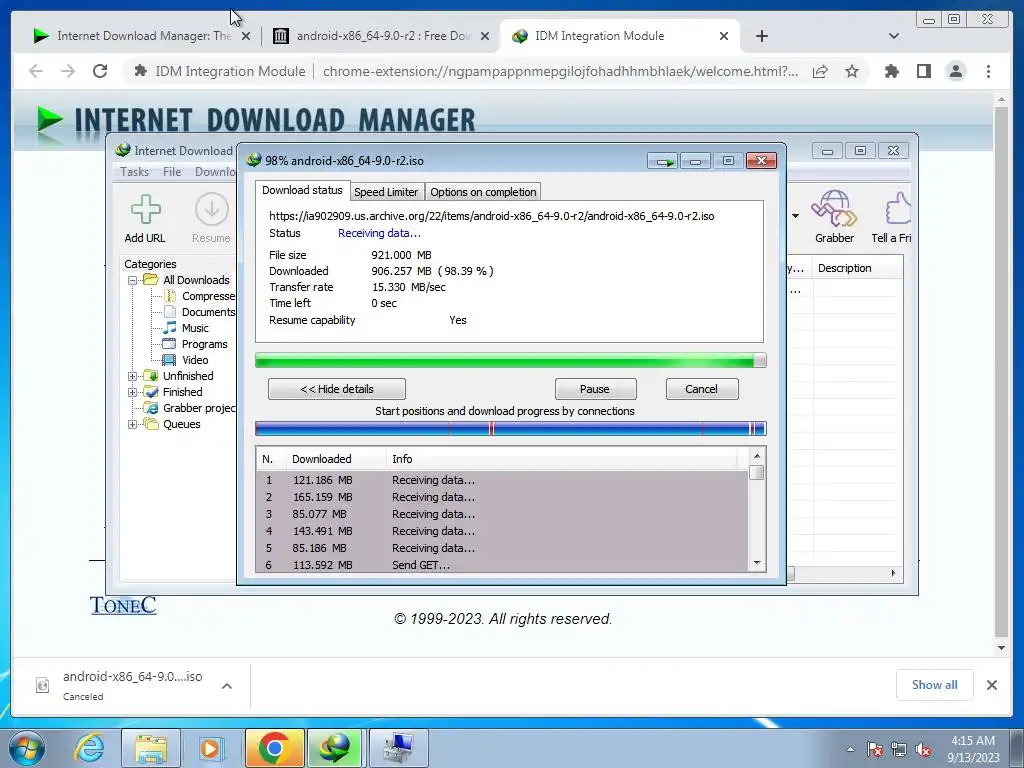The image size is (1024, 768).
Task: Click the network icon in system tray
Action: (899, 750)
